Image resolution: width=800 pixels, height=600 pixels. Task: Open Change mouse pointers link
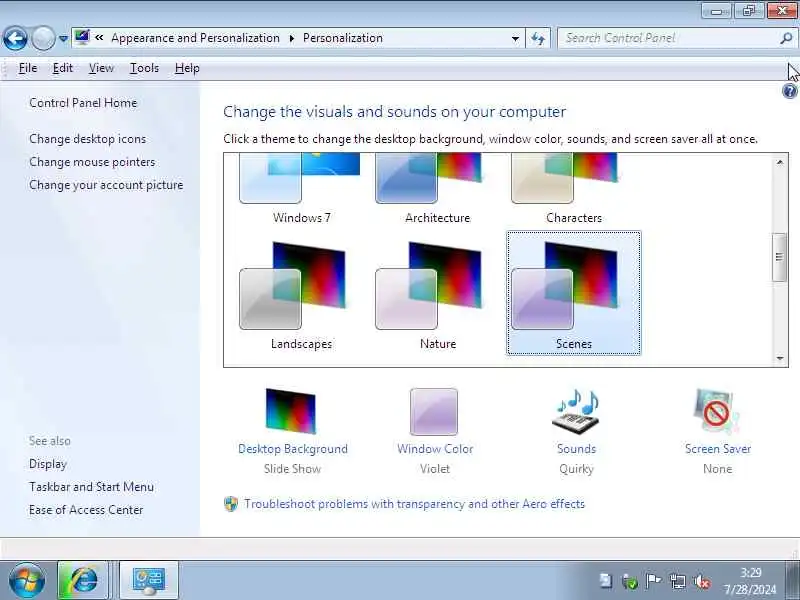[x=92, y=162]
